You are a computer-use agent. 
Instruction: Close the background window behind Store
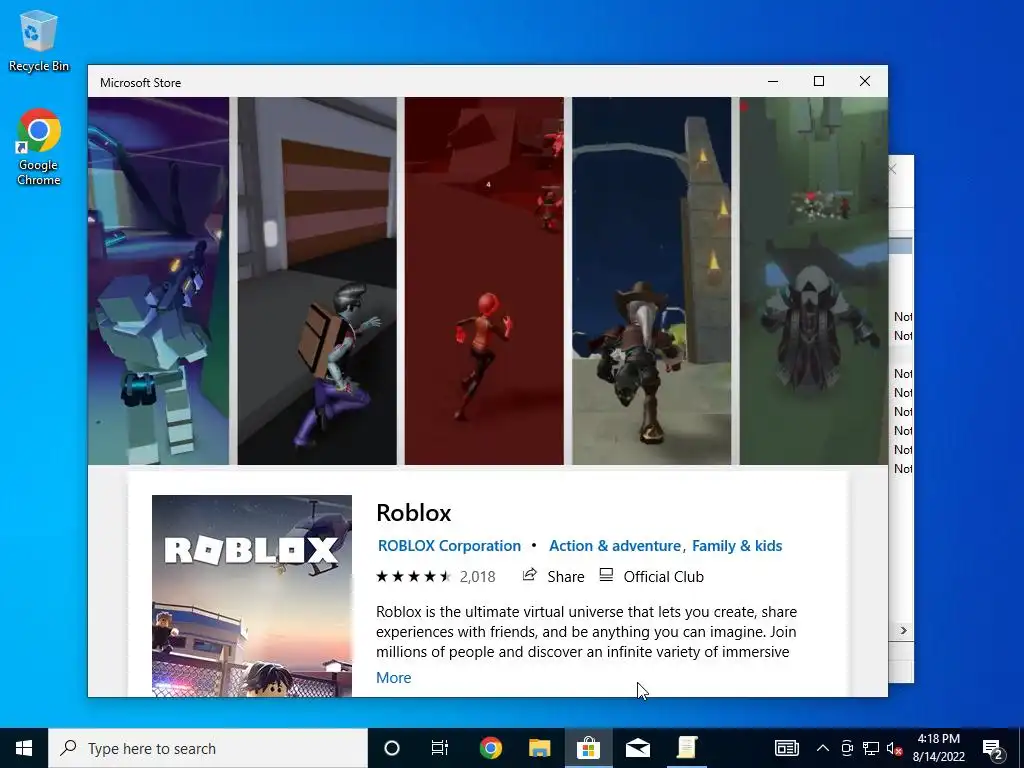tap(893, 170)
